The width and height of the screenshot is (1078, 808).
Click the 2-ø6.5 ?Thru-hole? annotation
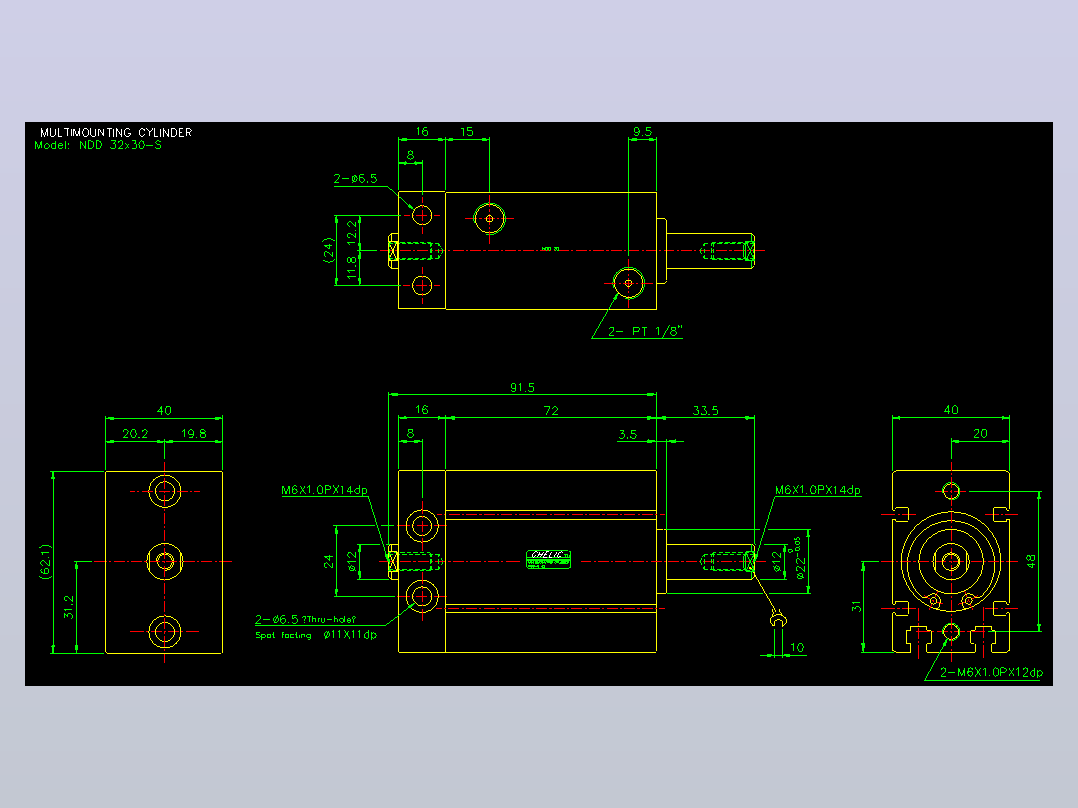[305, 620]
